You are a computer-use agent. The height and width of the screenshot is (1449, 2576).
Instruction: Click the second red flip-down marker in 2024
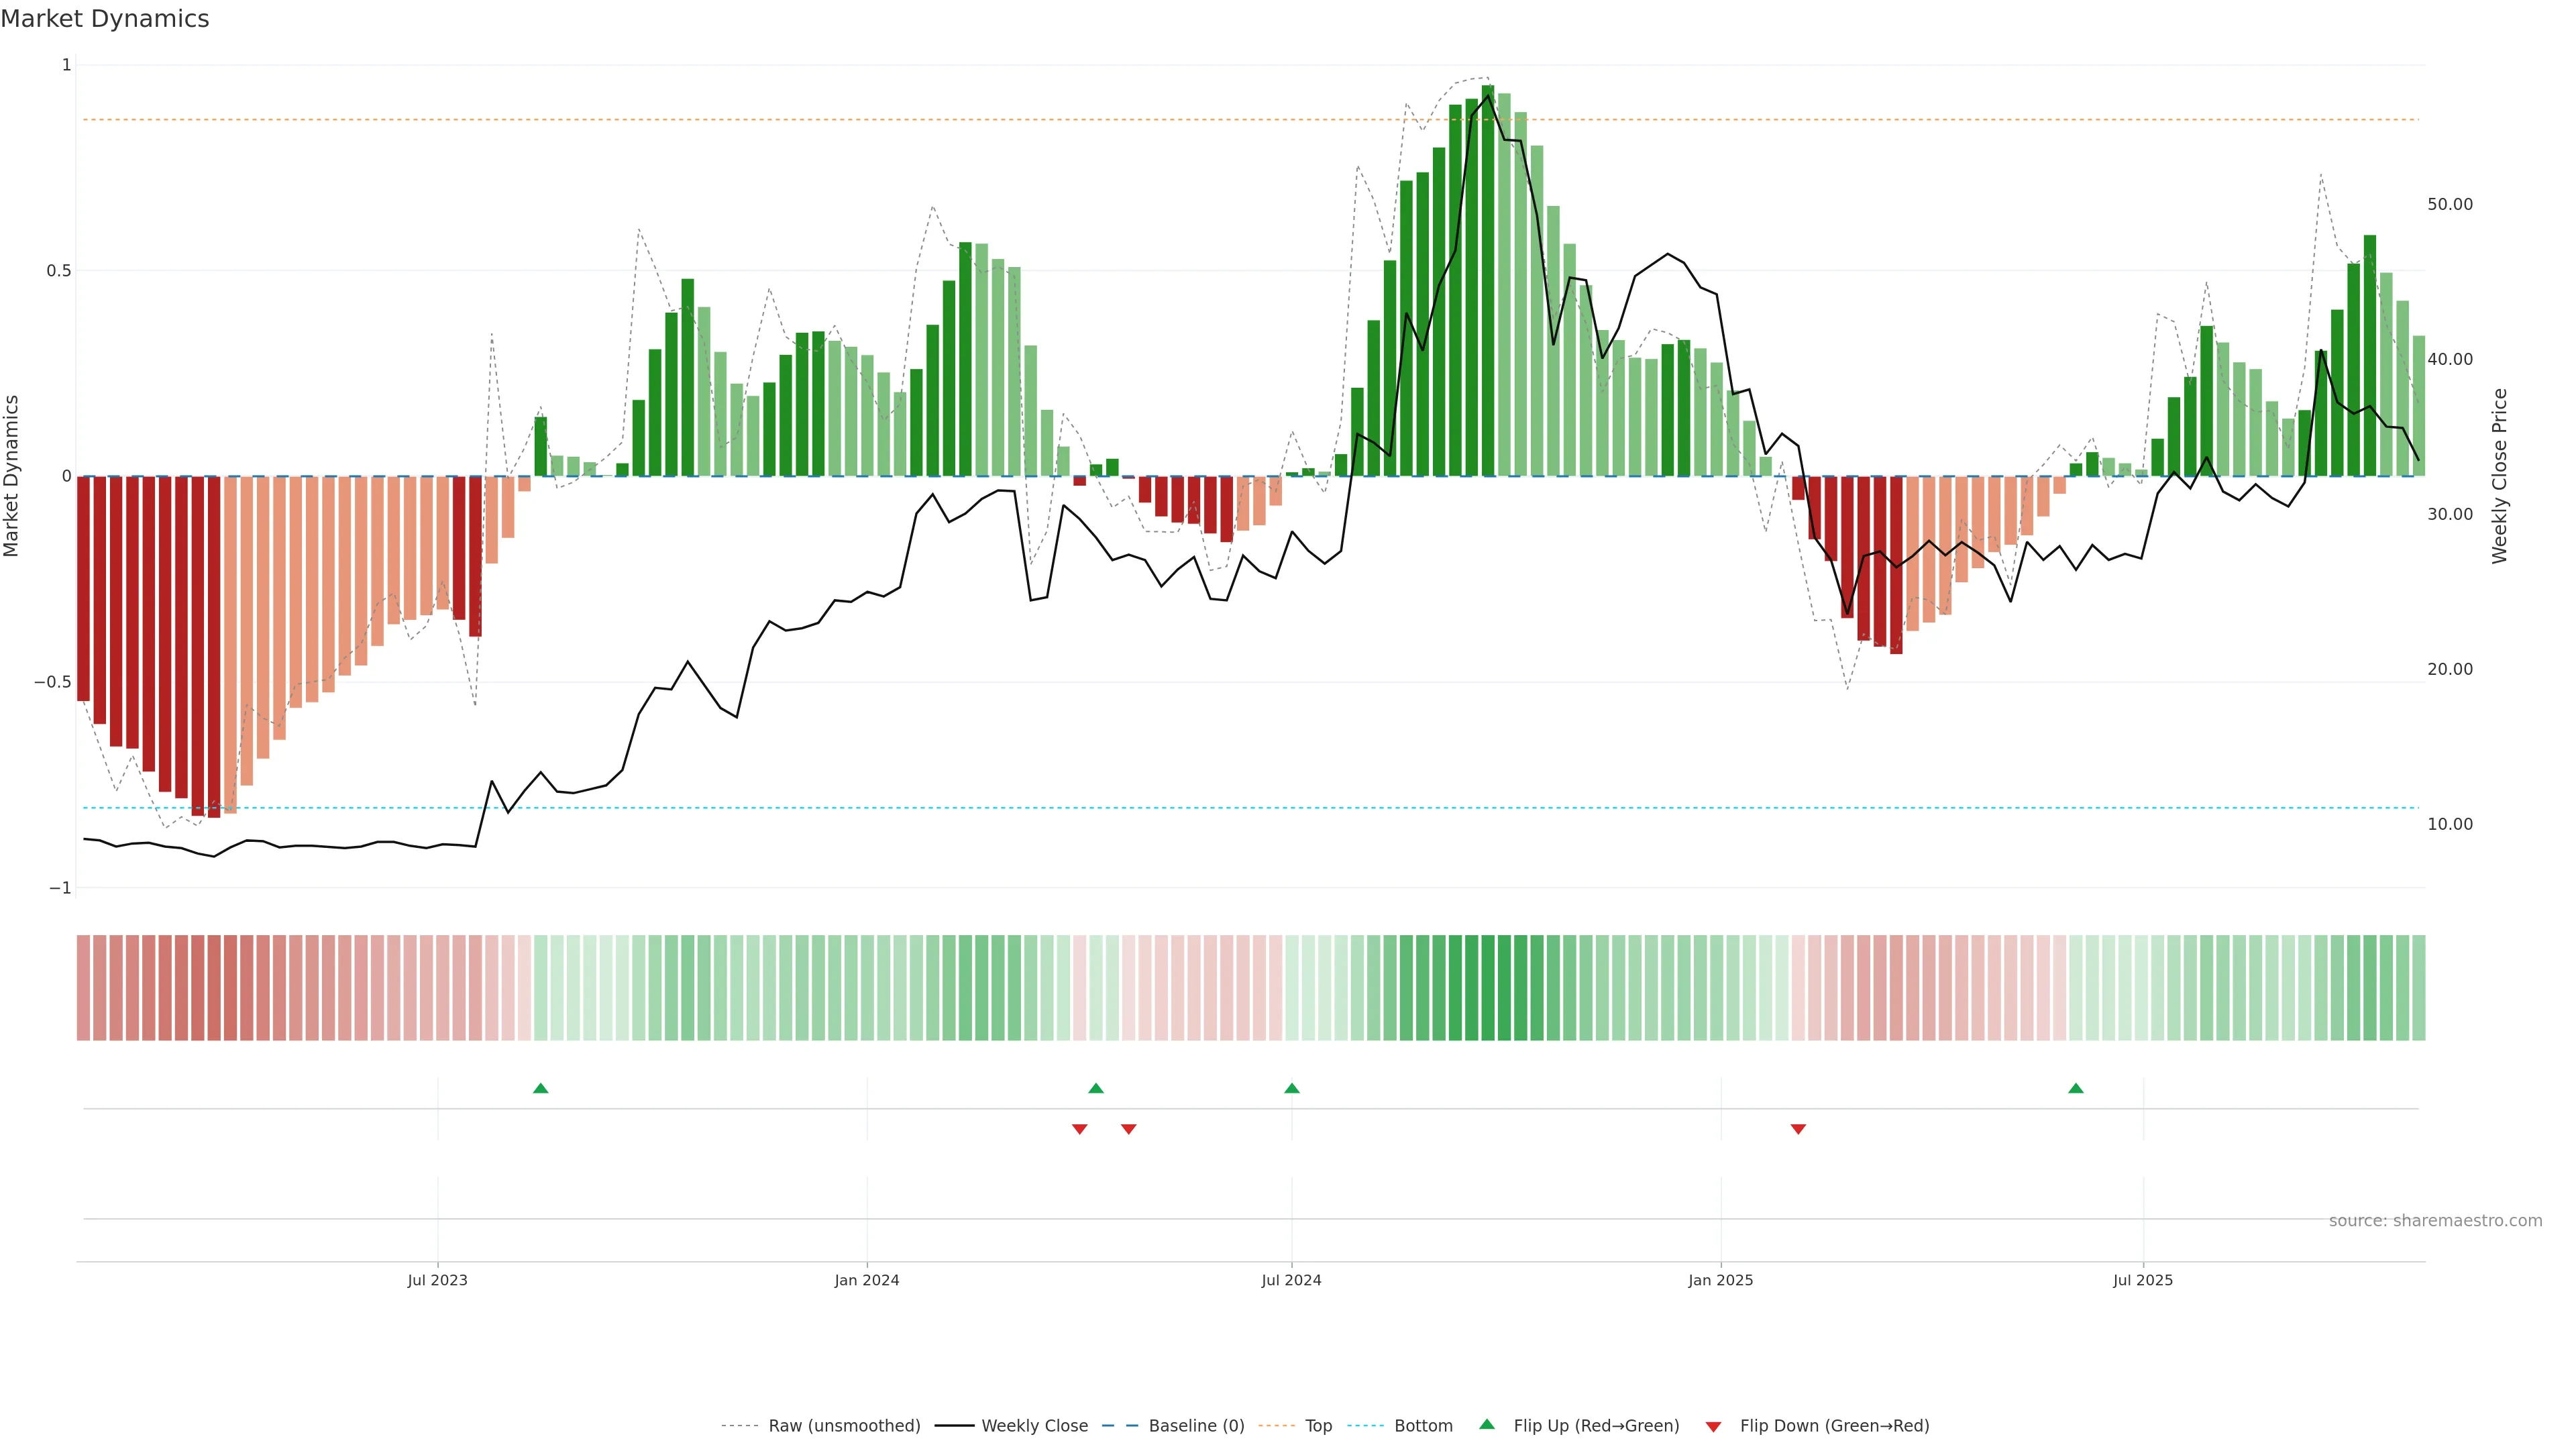[1129, 1129]
